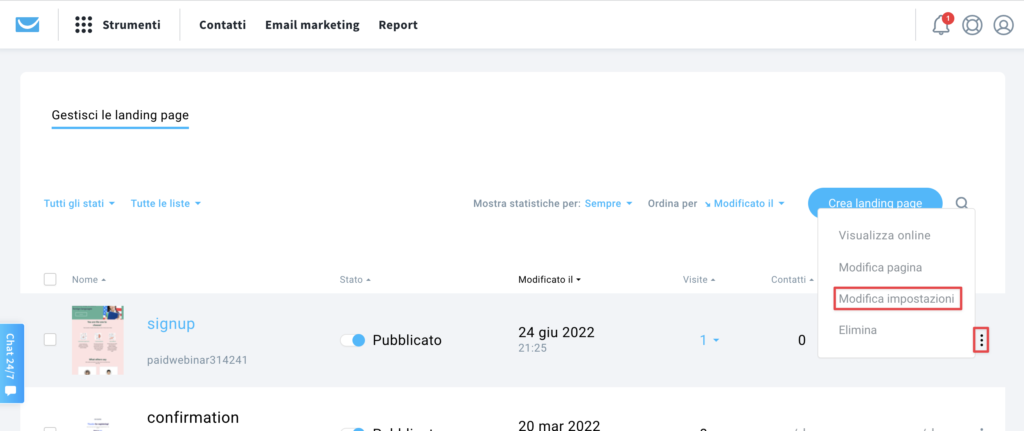Image resolution: width=1024 pixels, height=431 pixels.
Task: Click the Strumenti label
Action: click(x=131, y=25)
